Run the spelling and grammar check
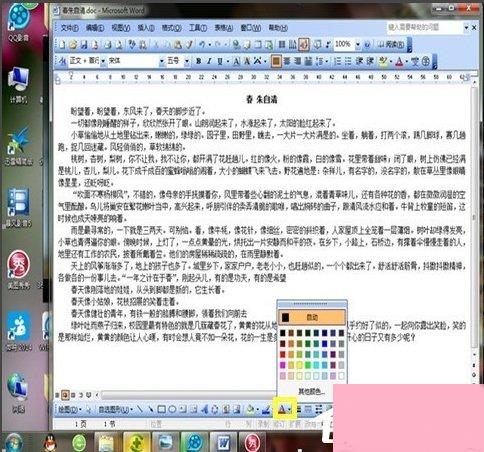 click(x=132, y=45)
